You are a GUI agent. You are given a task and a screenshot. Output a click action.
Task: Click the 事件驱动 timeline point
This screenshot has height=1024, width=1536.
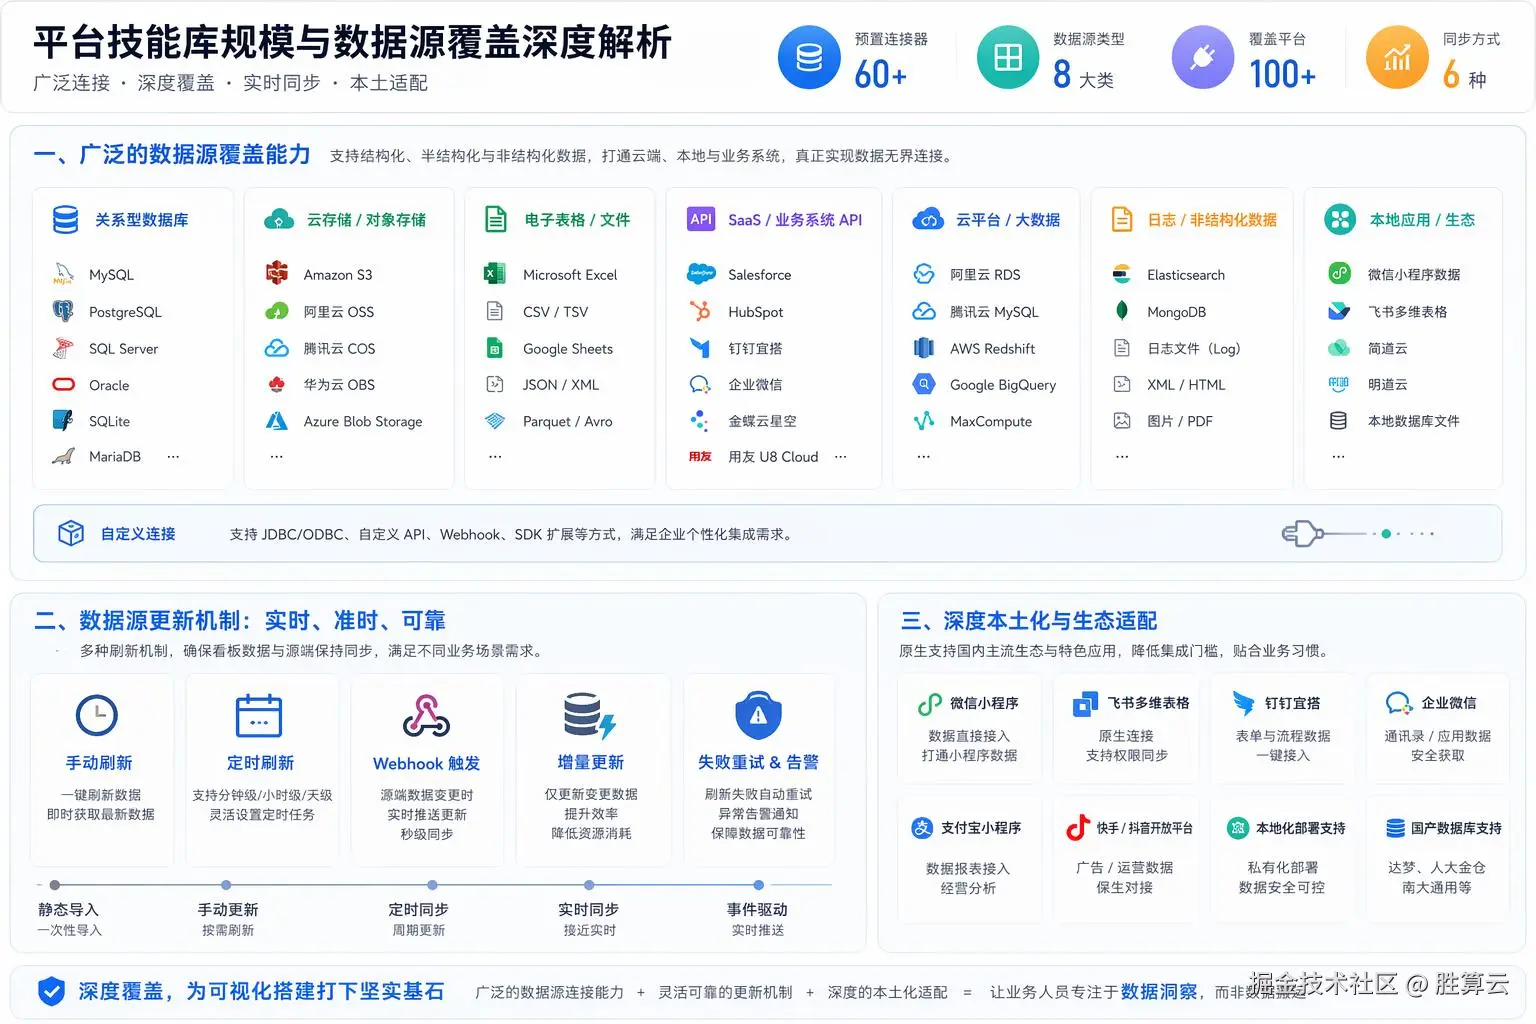(759, 885)
